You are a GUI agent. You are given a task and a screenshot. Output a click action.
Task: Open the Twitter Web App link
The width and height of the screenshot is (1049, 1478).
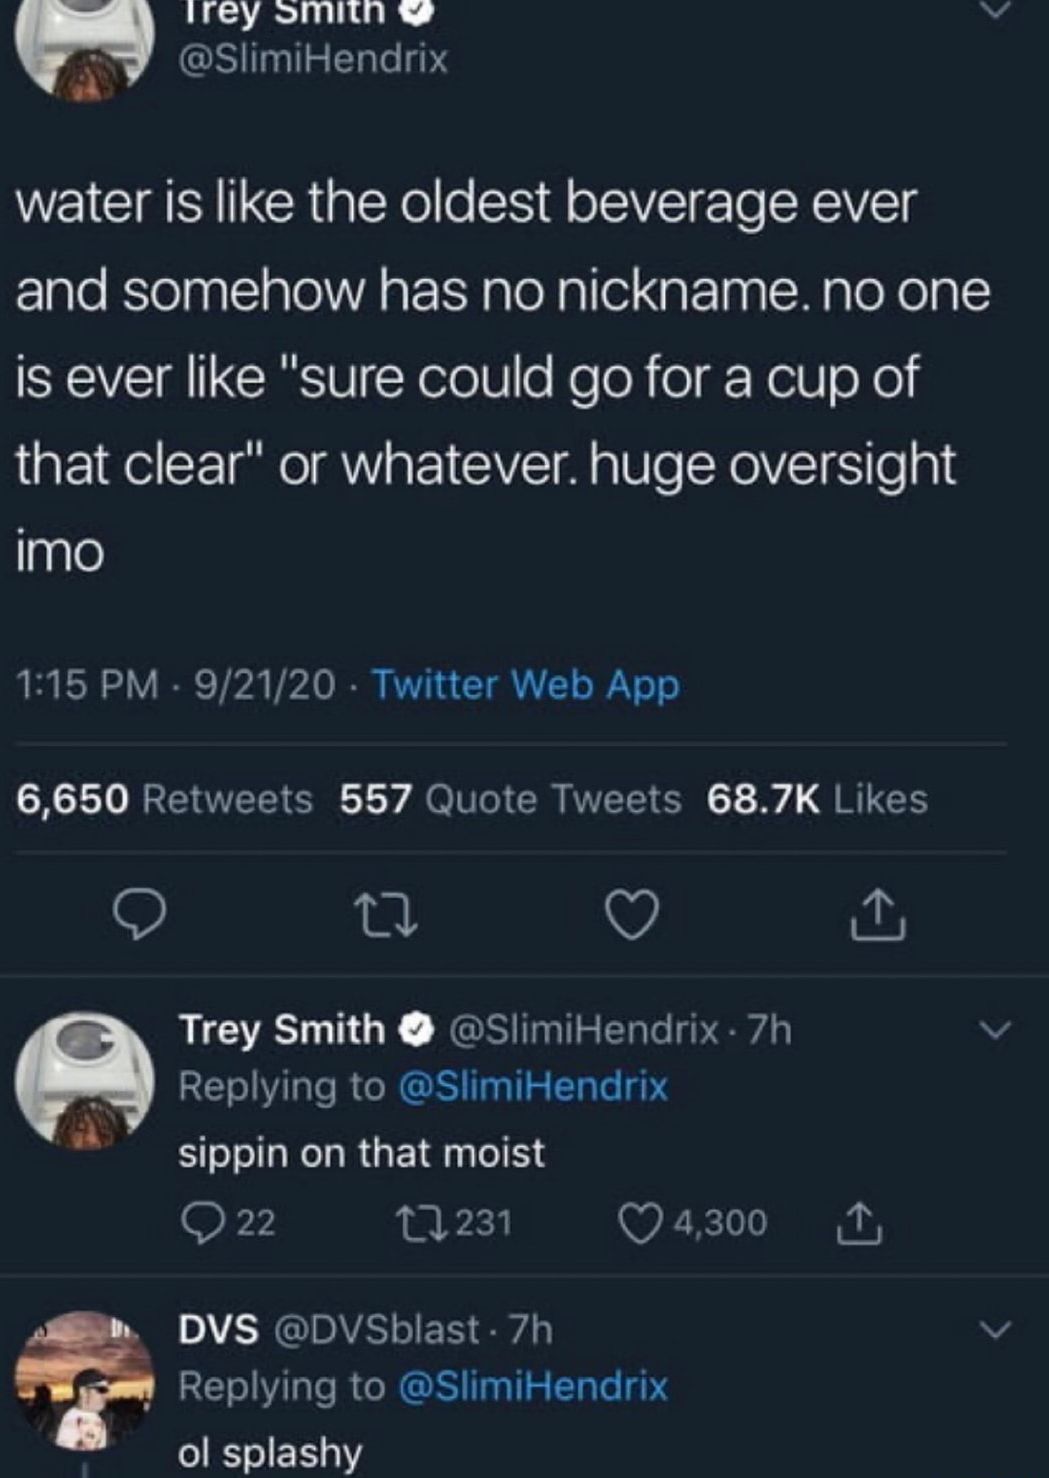(x=524, y=685)
